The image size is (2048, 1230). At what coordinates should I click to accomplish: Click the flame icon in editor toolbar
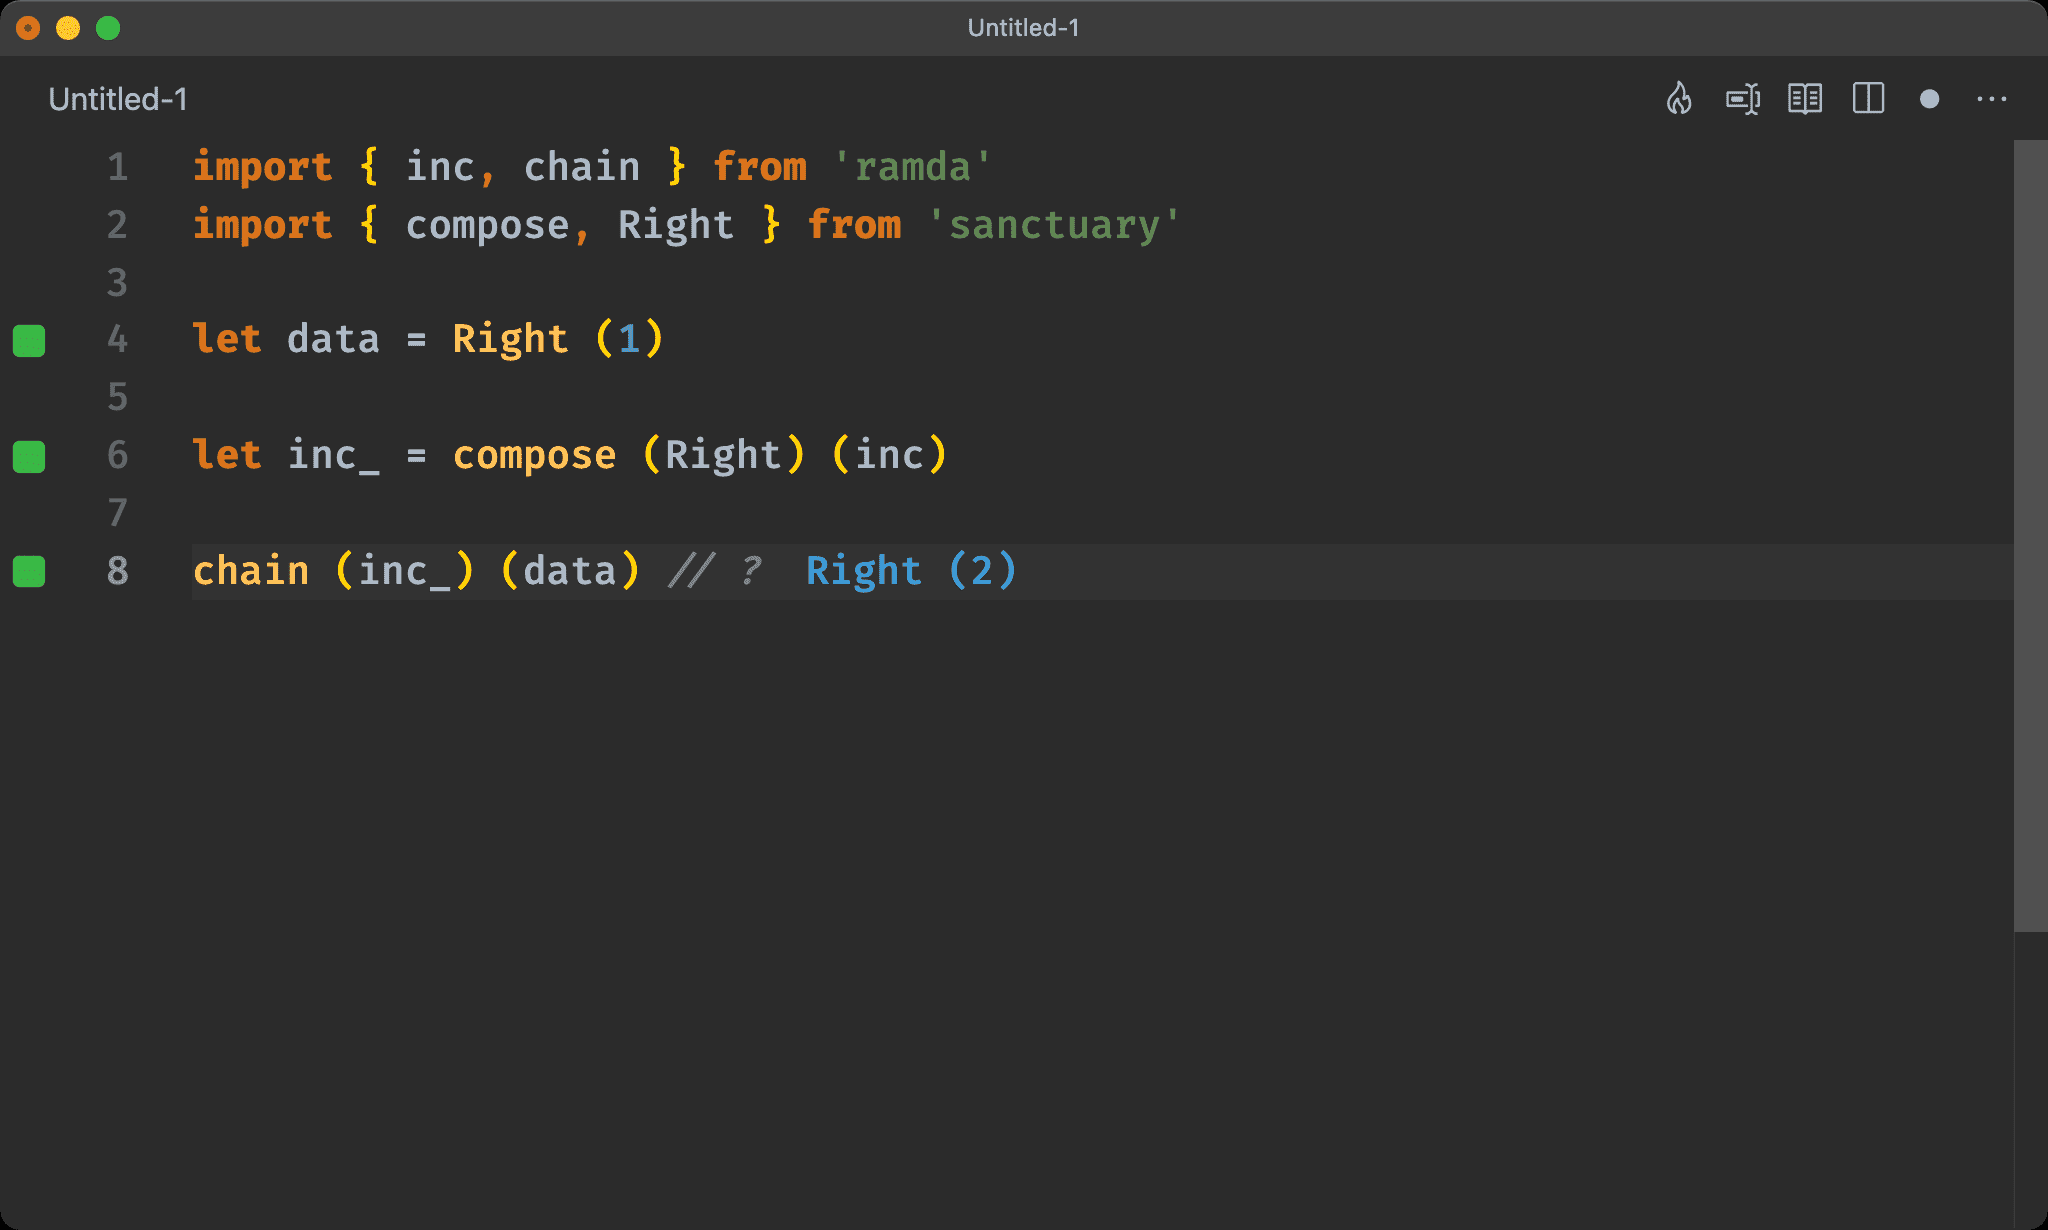coord(1679,98)
